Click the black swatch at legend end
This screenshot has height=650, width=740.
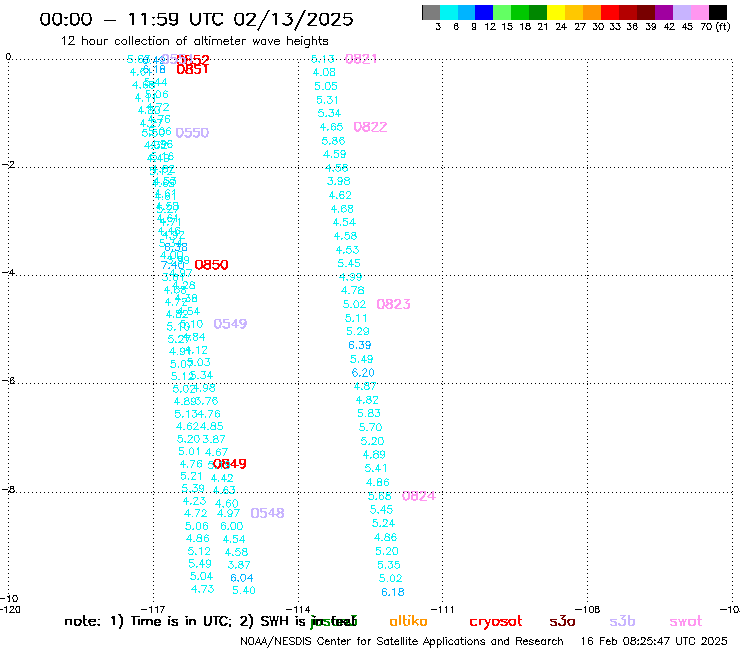pyautogui.click(x=718, y=12)
